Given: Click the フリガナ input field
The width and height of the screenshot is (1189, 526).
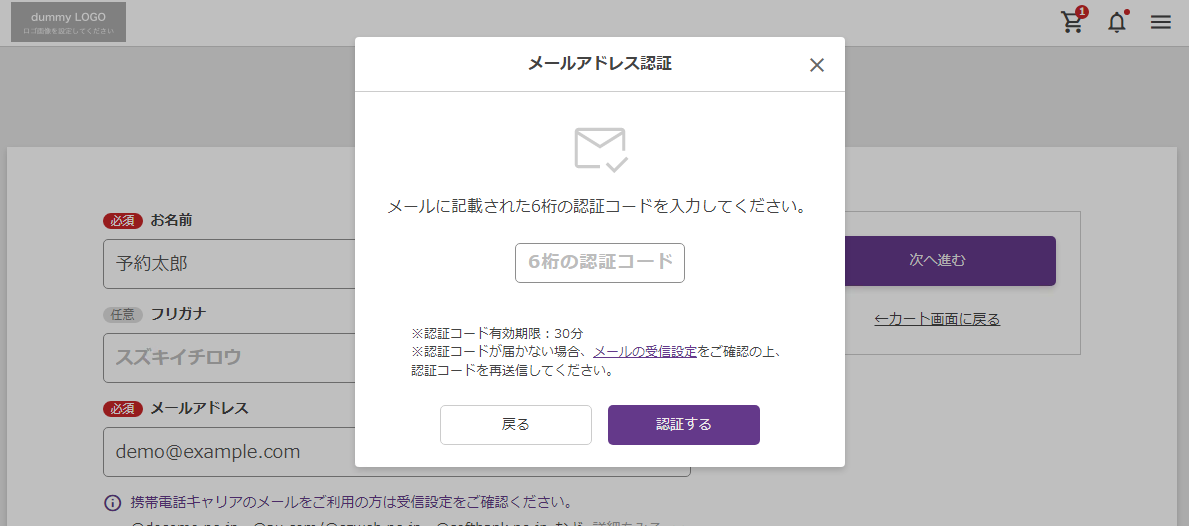Looking at the screenshot, I should [x=228, y=358].
